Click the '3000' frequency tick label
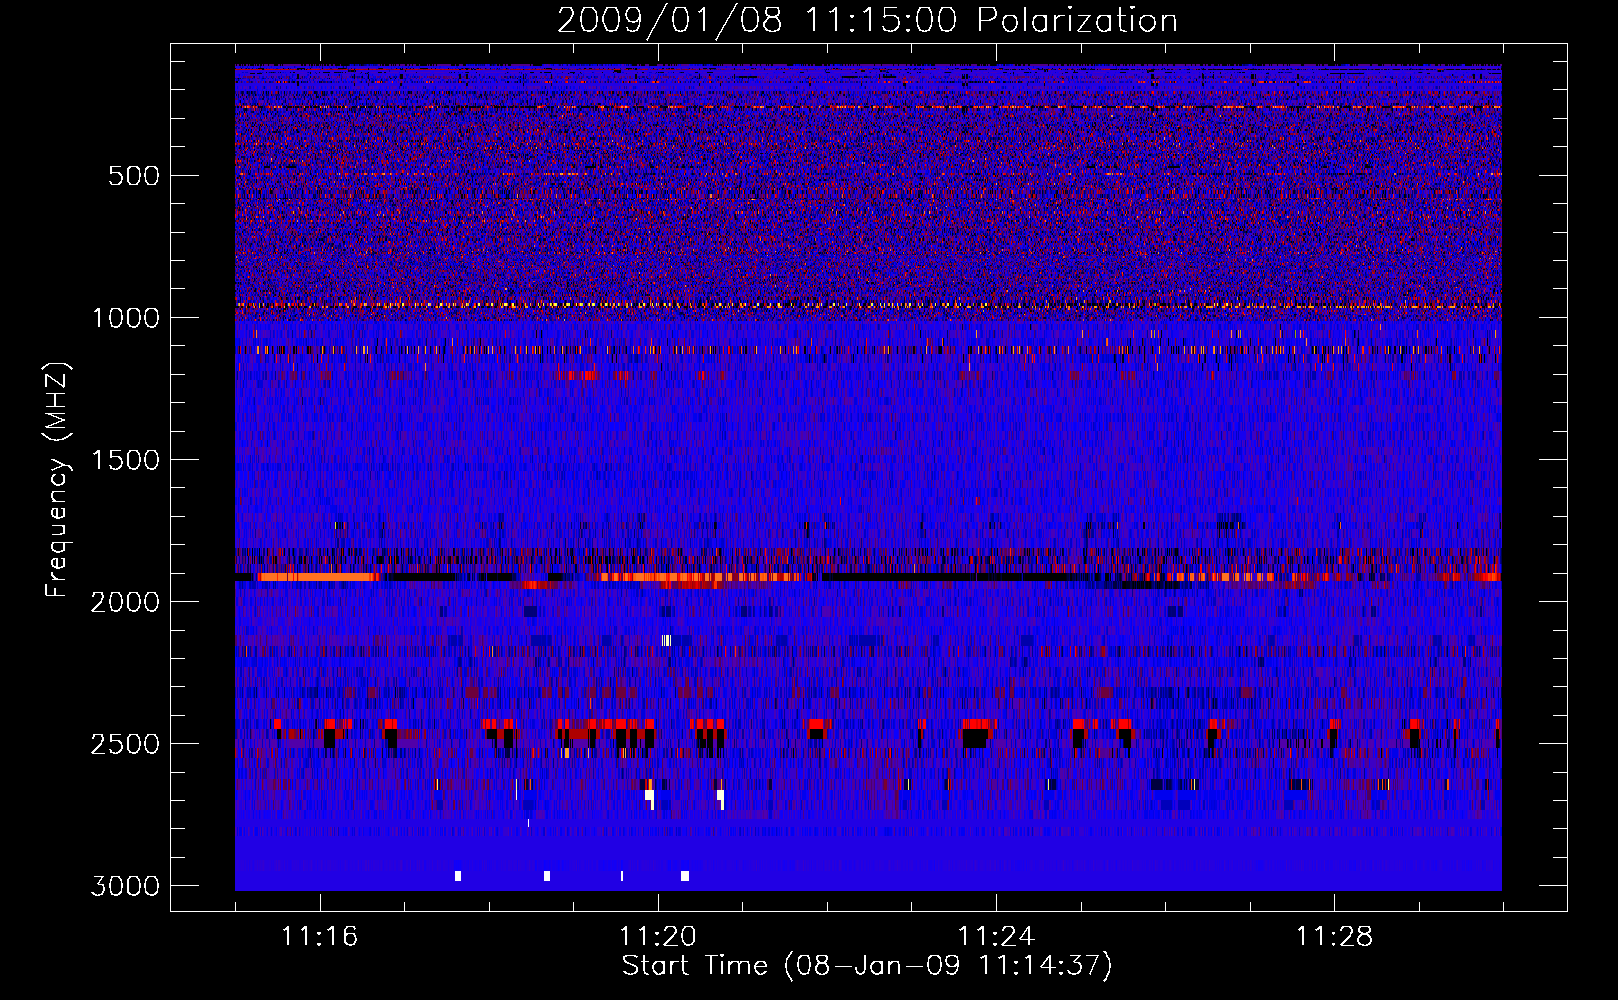 point(126,886)
